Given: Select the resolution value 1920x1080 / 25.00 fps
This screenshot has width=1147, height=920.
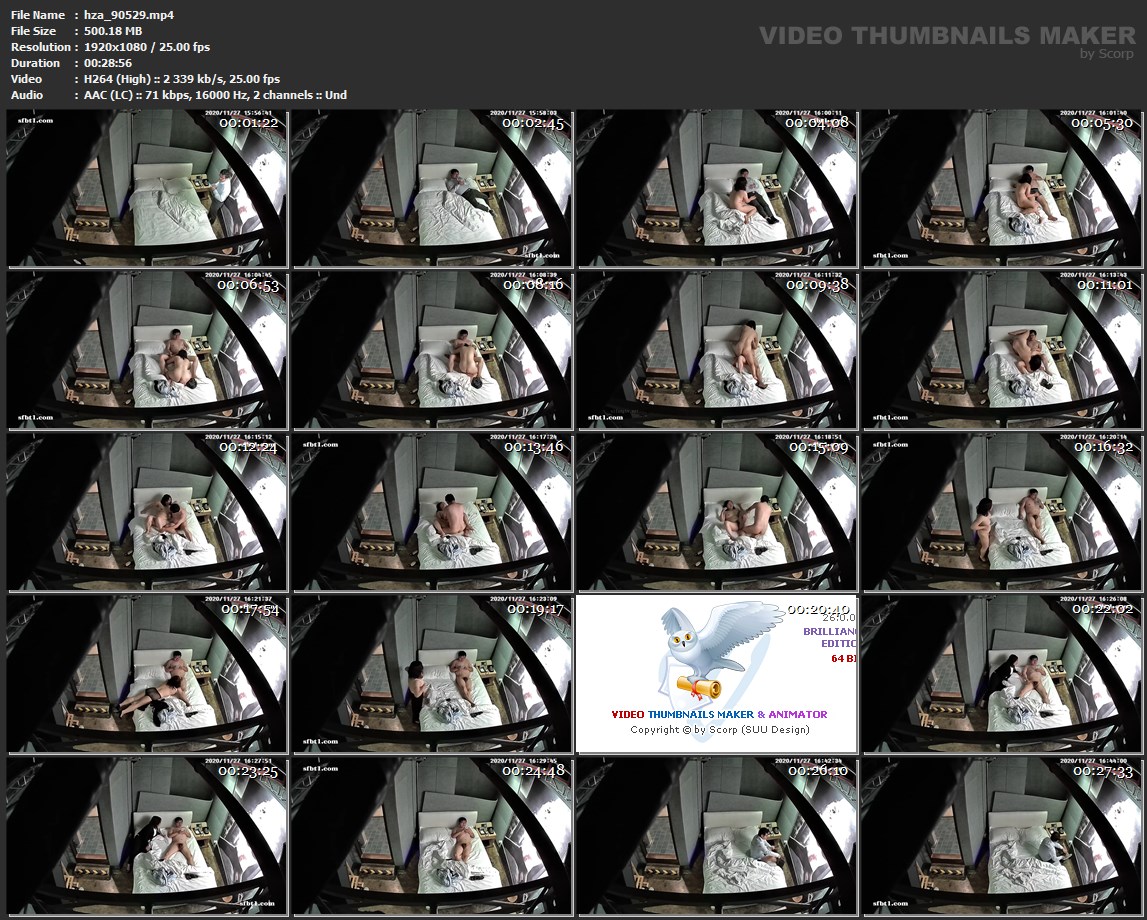Looking at the screenshot, I should point(147,47).
